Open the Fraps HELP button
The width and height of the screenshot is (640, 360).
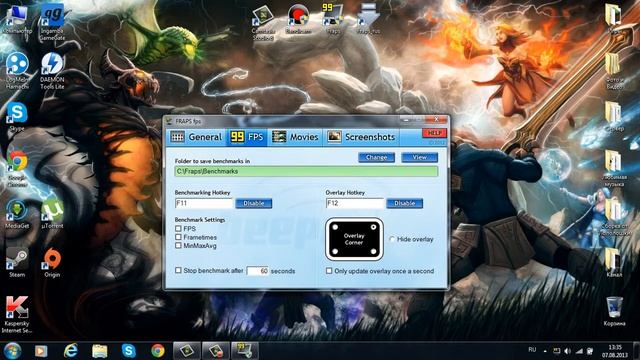coord(434,133)
